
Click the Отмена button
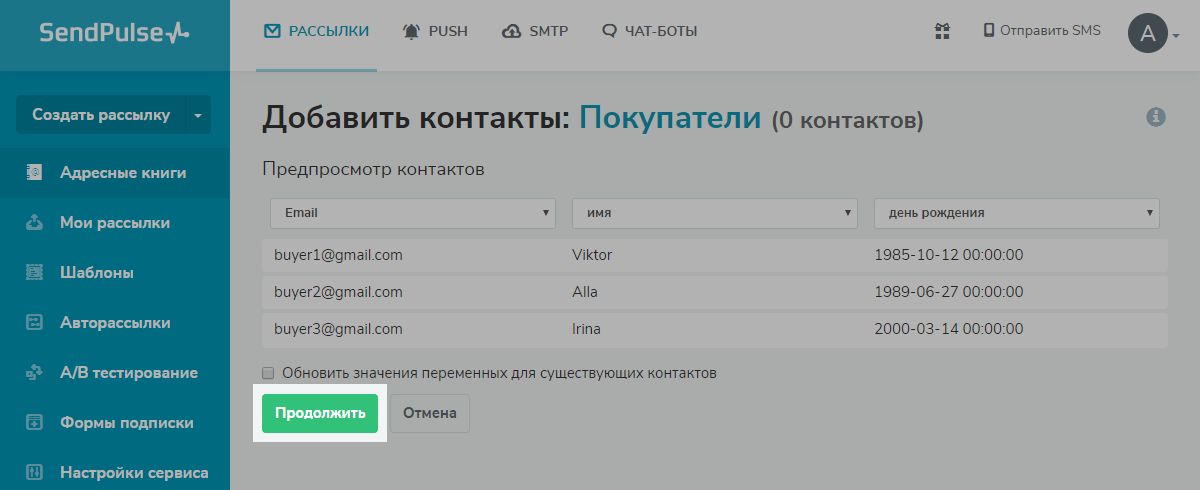pyautogui.click(x=430, y=413)
